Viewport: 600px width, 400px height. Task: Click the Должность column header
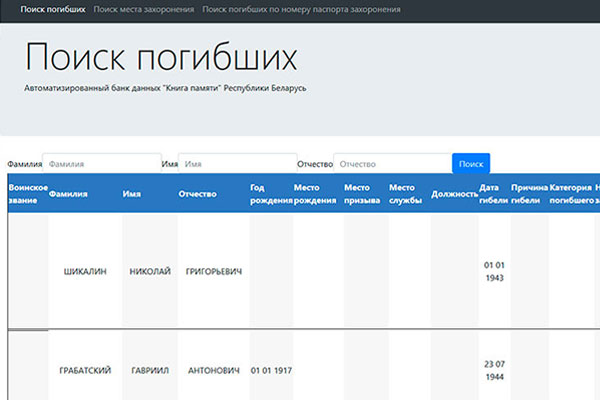(455, 194)
